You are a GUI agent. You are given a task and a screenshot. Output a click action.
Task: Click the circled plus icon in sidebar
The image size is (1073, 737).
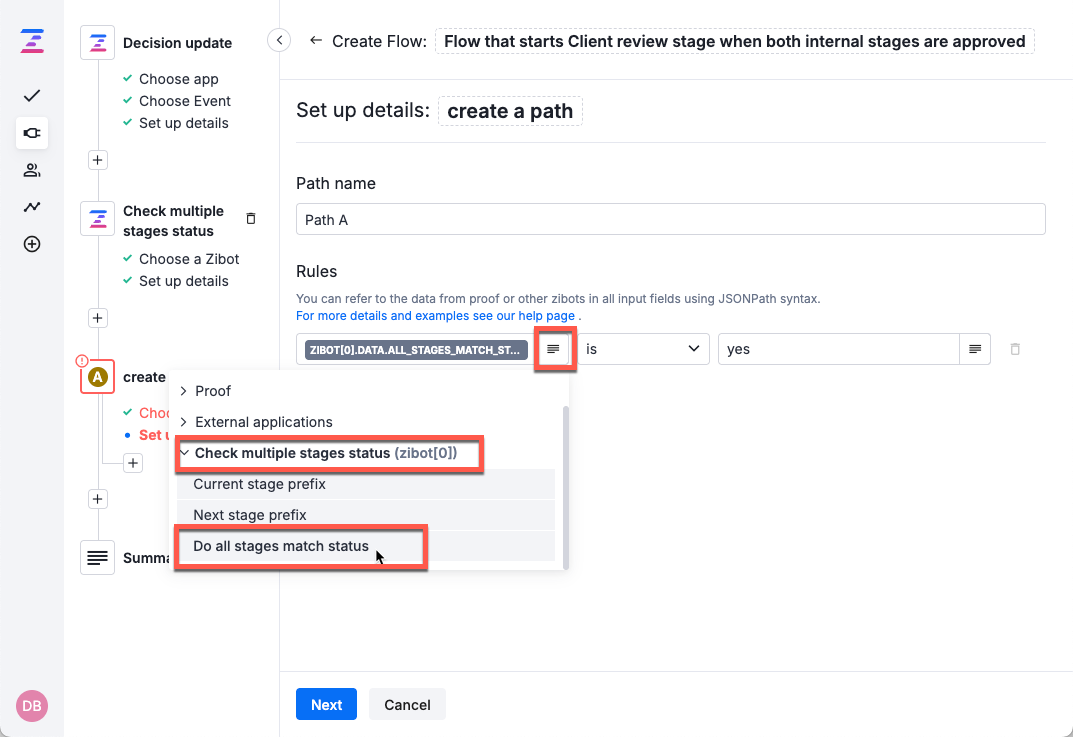pyautogui.click(x=32, y=244)
